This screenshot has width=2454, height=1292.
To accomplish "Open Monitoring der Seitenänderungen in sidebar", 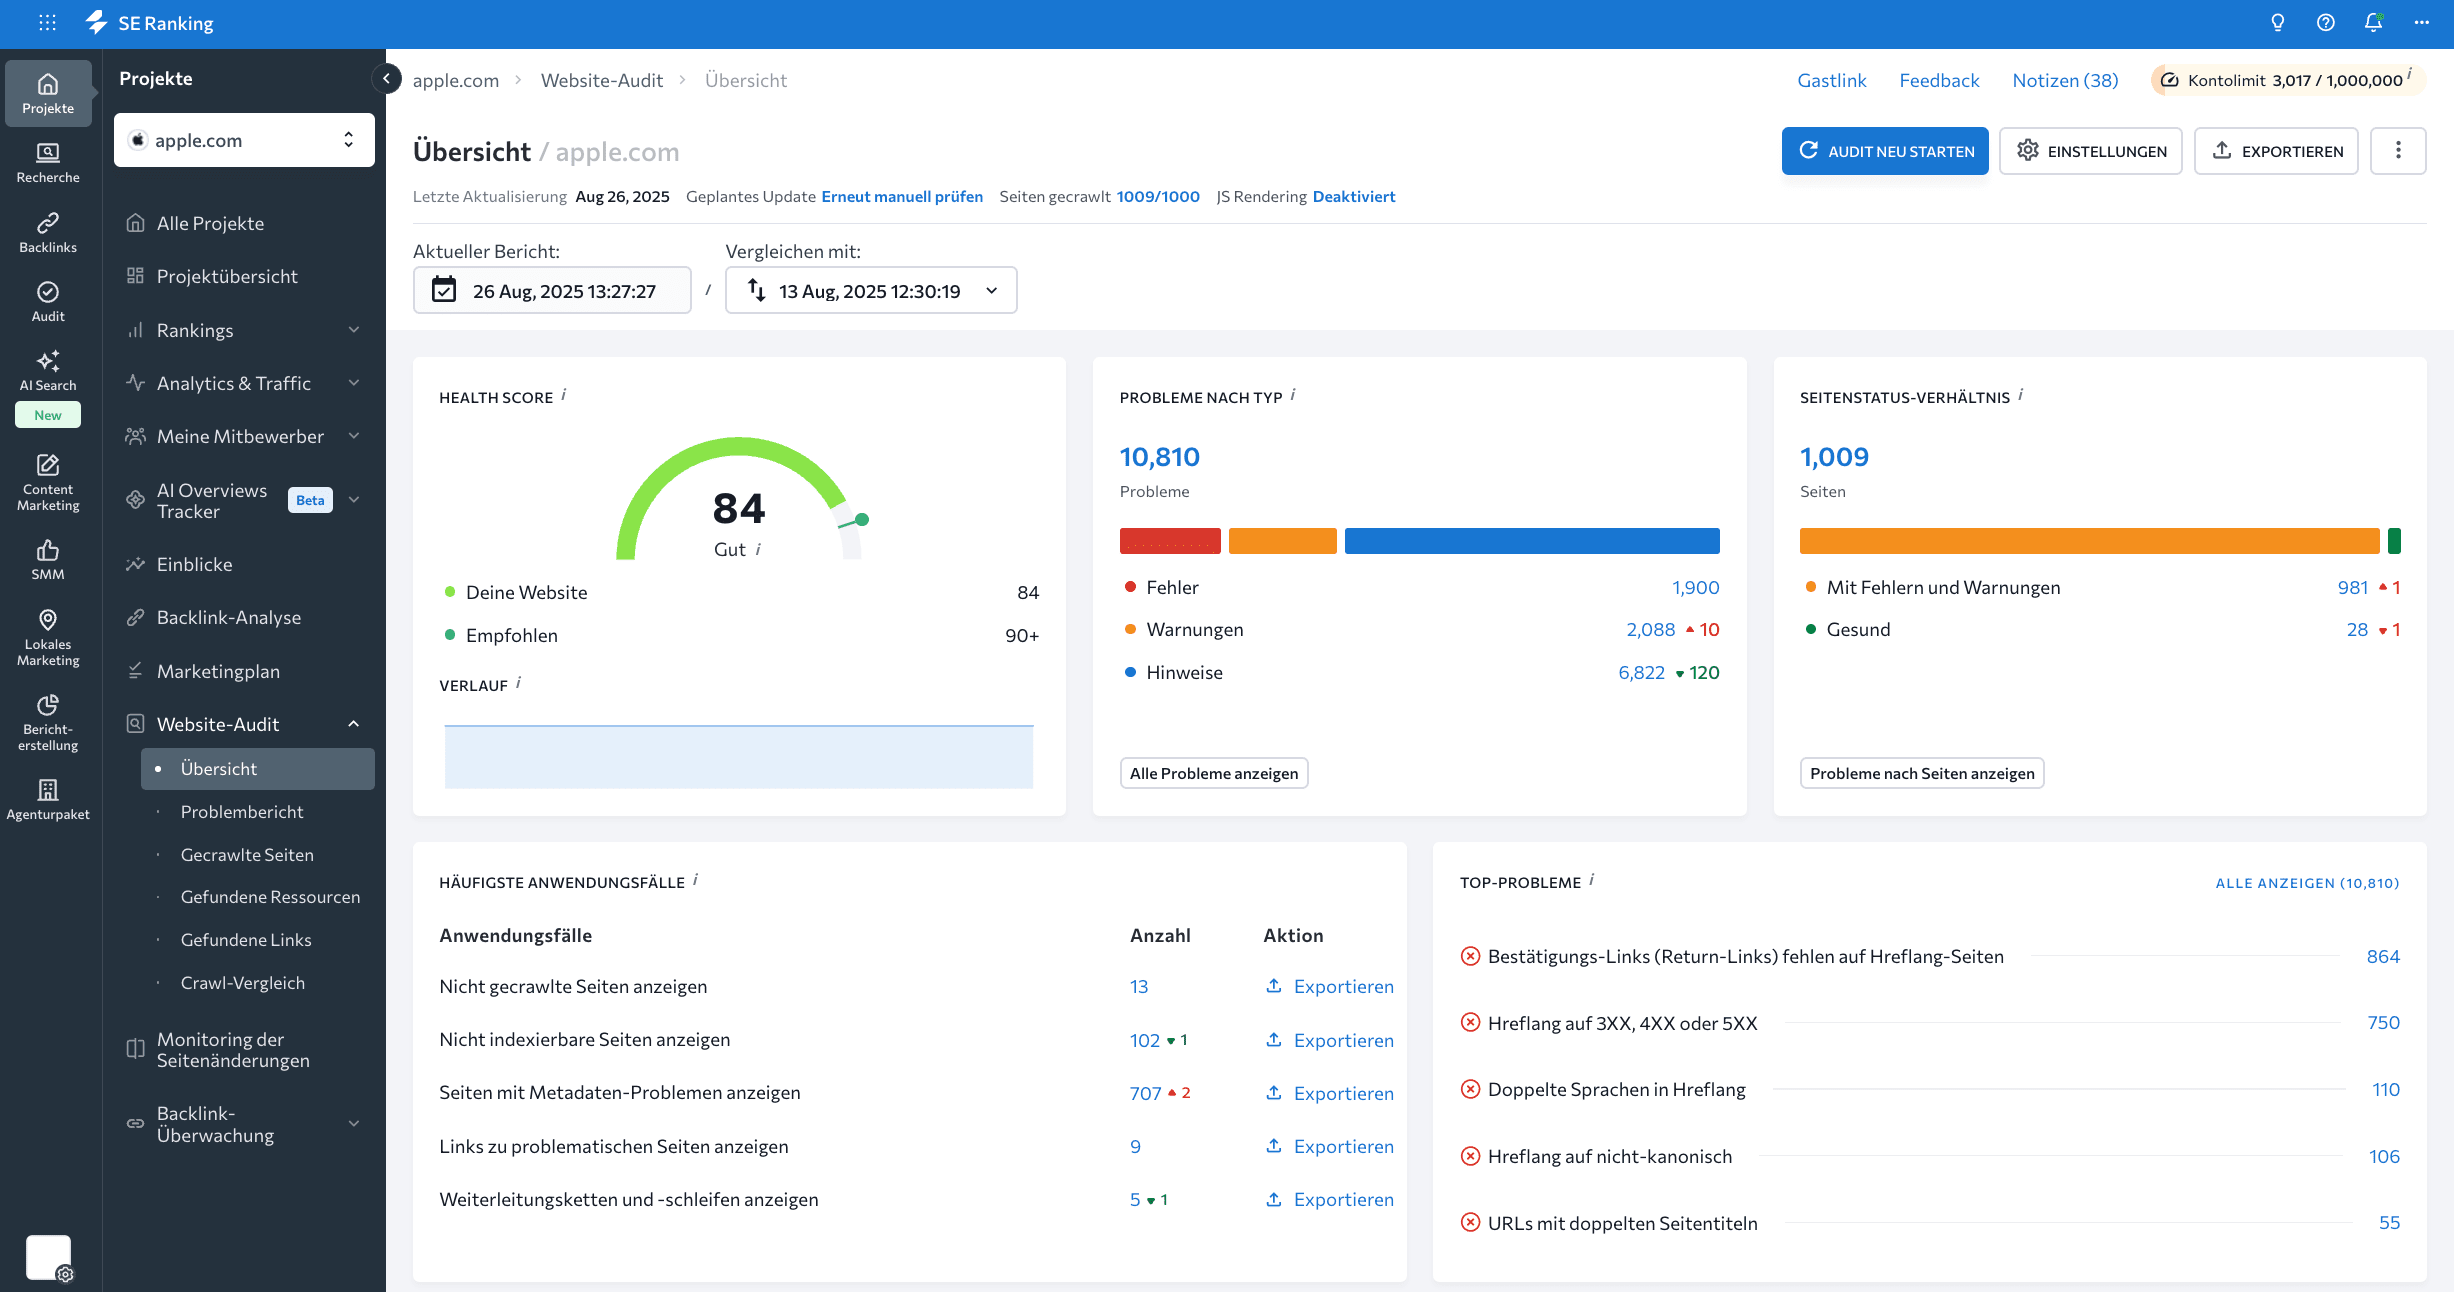I will [233, 1050].
